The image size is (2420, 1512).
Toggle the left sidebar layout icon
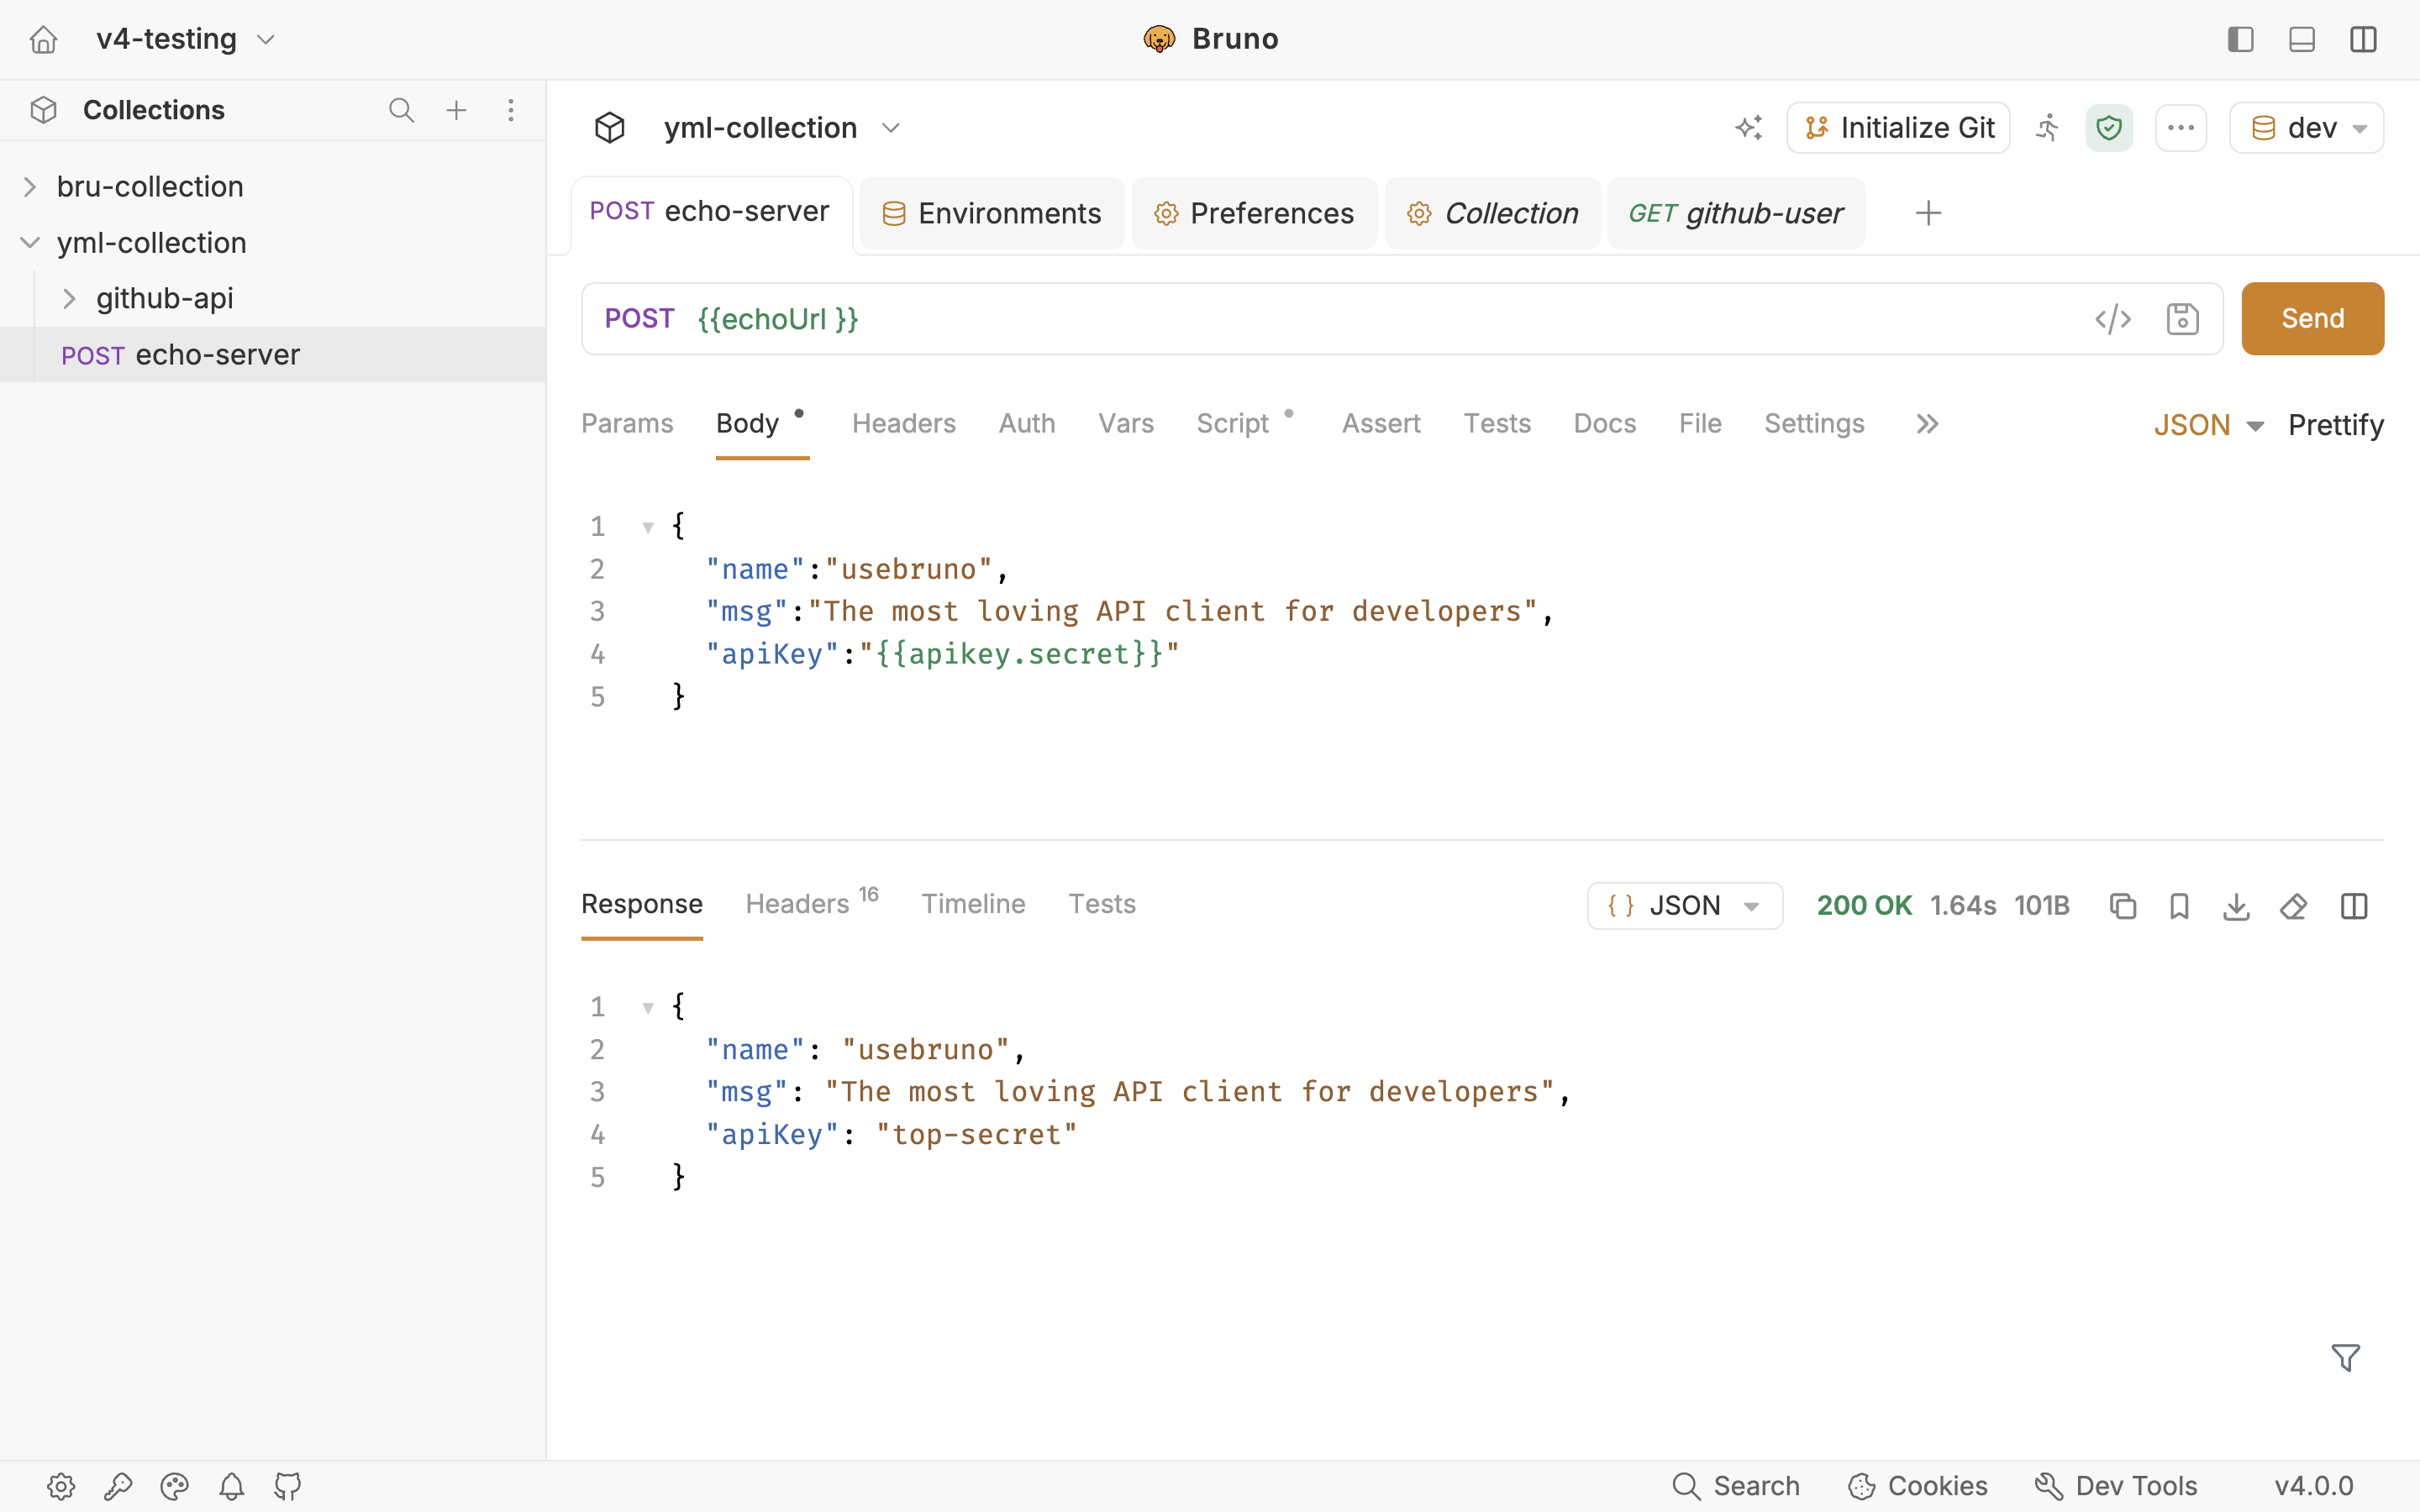pos(2240,39)
